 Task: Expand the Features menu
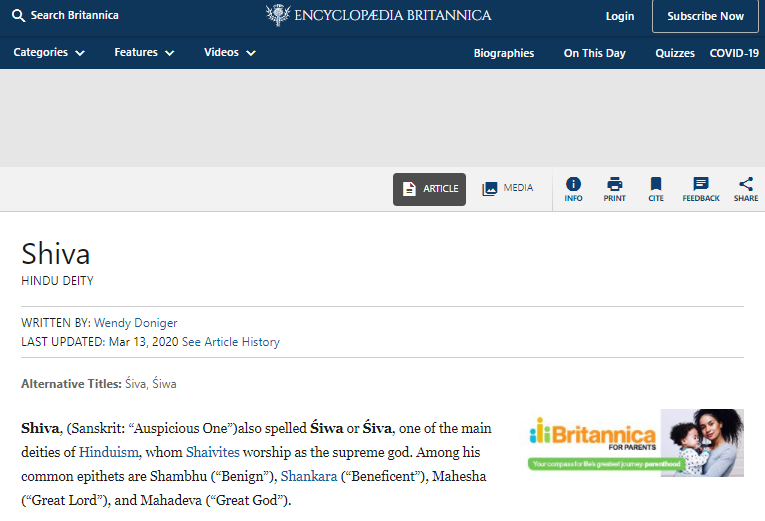tap(144, 53)
